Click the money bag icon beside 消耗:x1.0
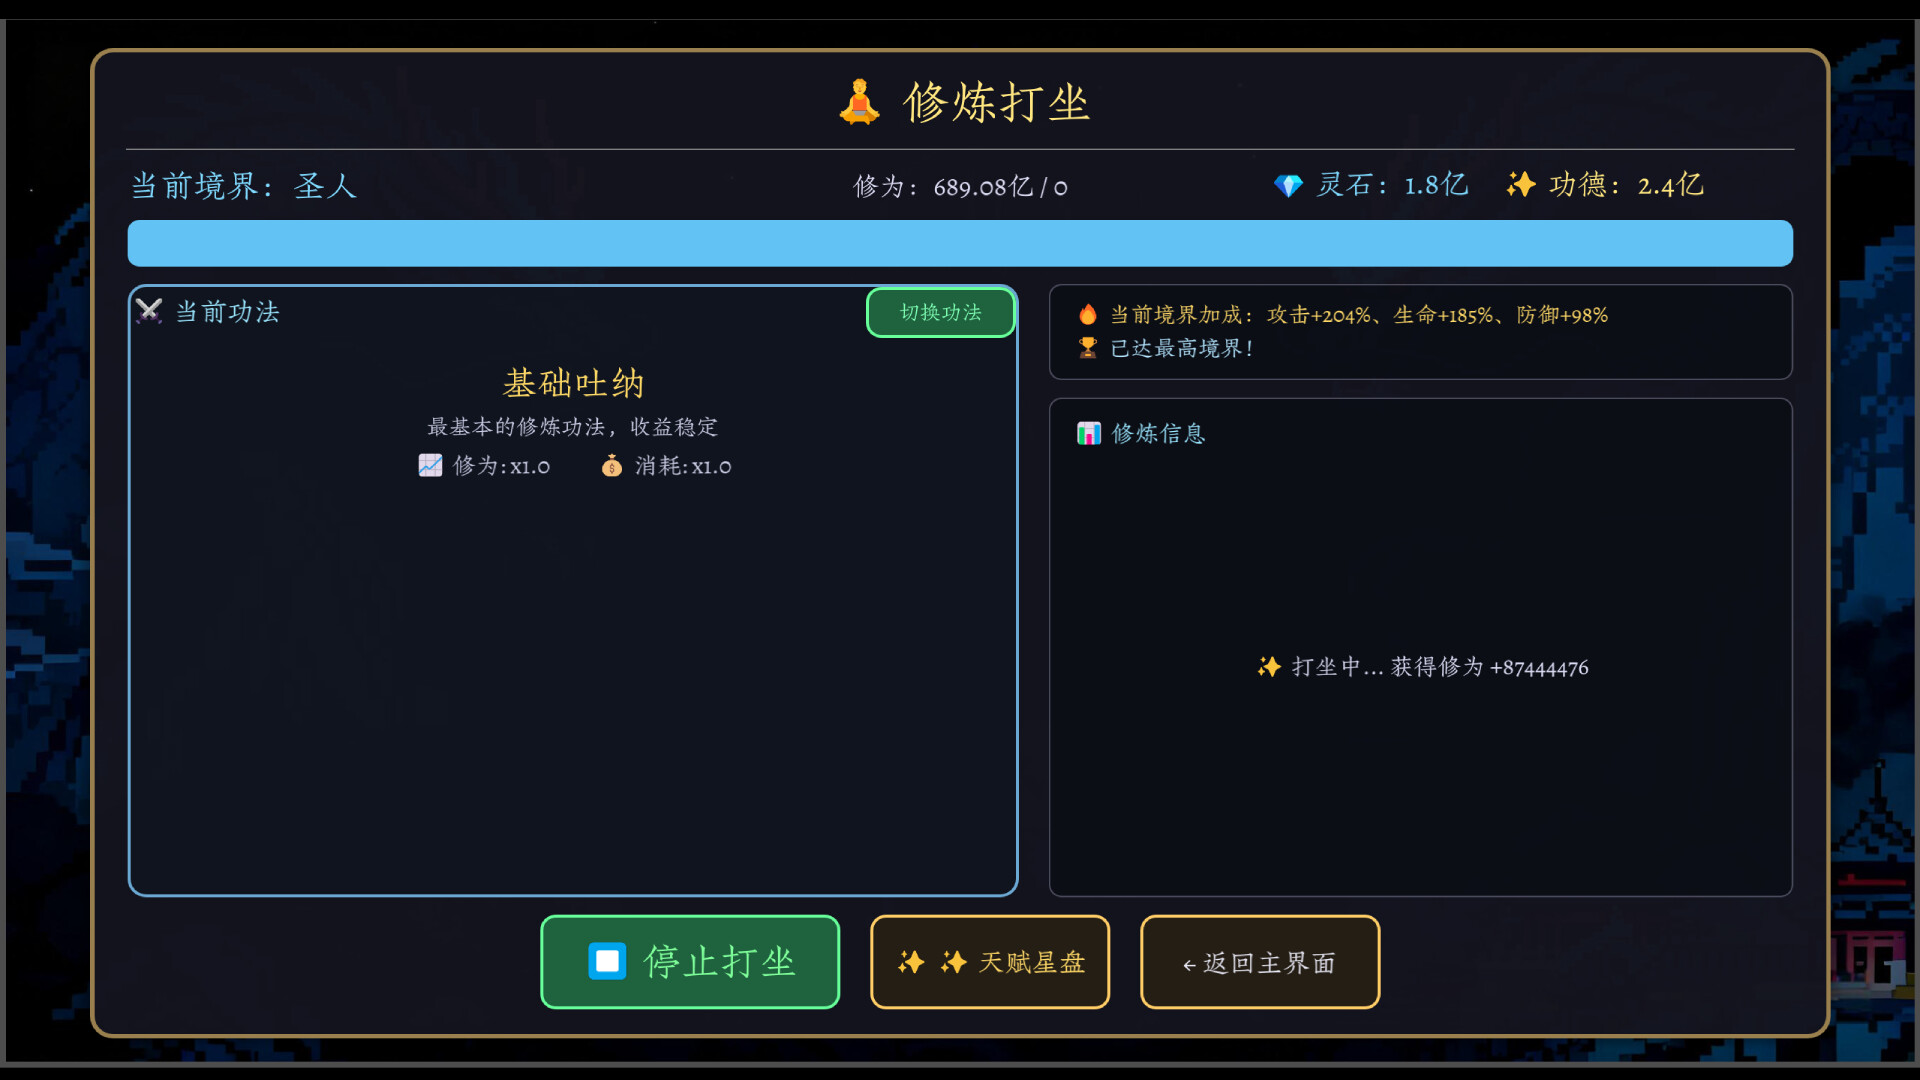The image size is (1920, 1080). point(613,466)
